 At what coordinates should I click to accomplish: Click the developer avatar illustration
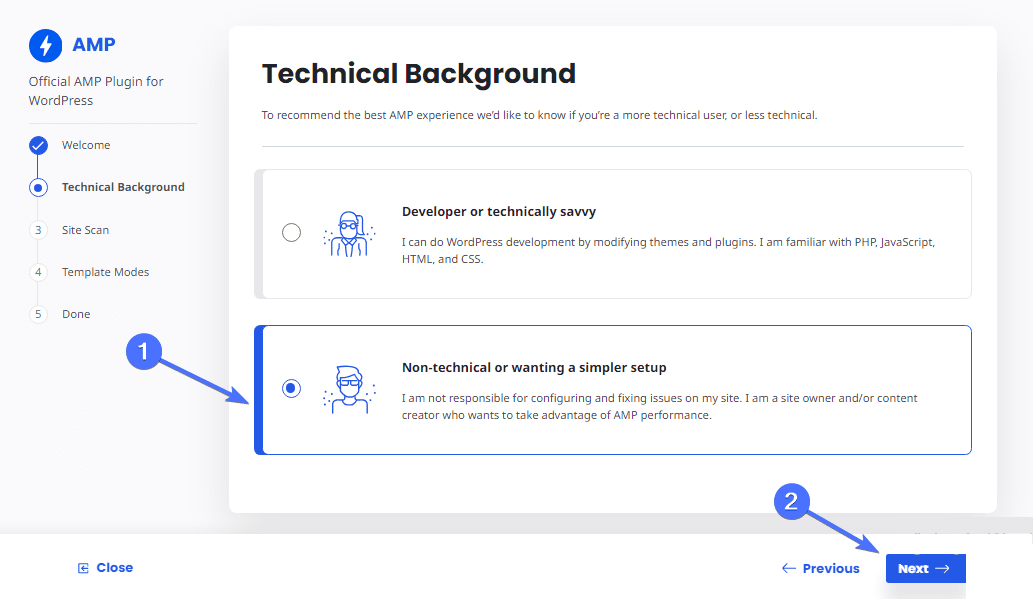point(349,234)
